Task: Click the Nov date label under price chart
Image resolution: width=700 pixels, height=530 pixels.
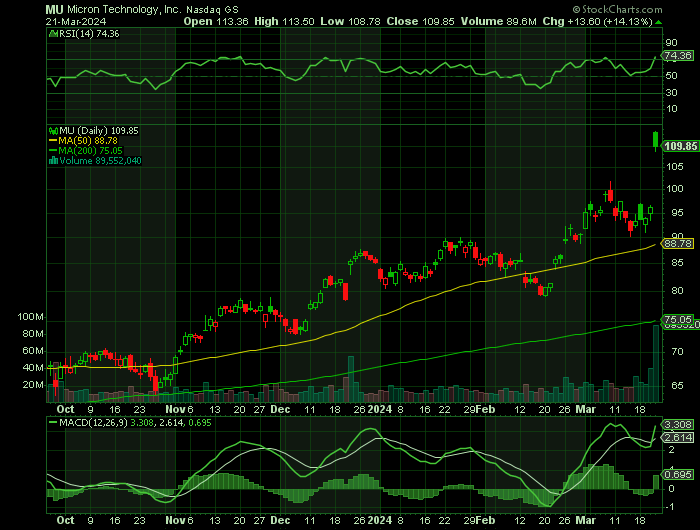Action: pos(175,409)
